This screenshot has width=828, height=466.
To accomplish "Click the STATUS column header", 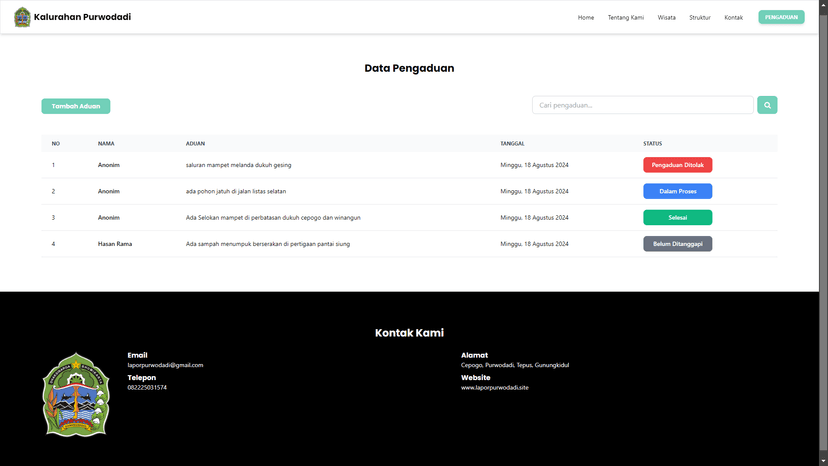I will (652, 144).
